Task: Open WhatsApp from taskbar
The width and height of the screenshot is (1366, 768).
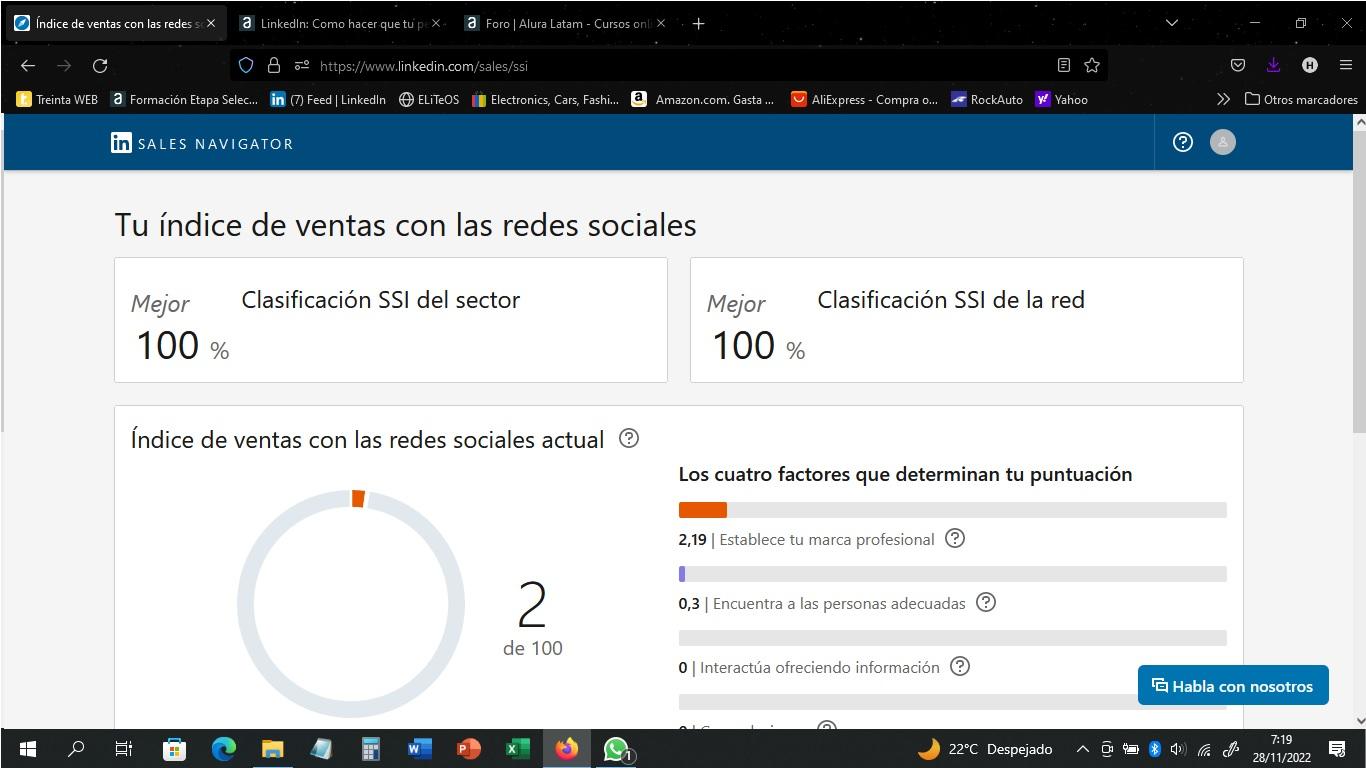Action: coord(616,748)
